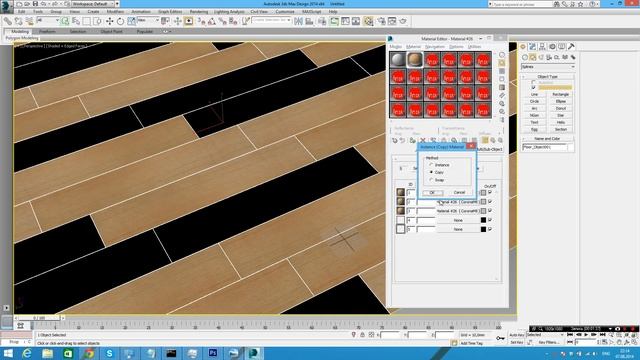The image size is (640, 360).
Task: Collapse the Name and Color rollout
Action: 548,139
